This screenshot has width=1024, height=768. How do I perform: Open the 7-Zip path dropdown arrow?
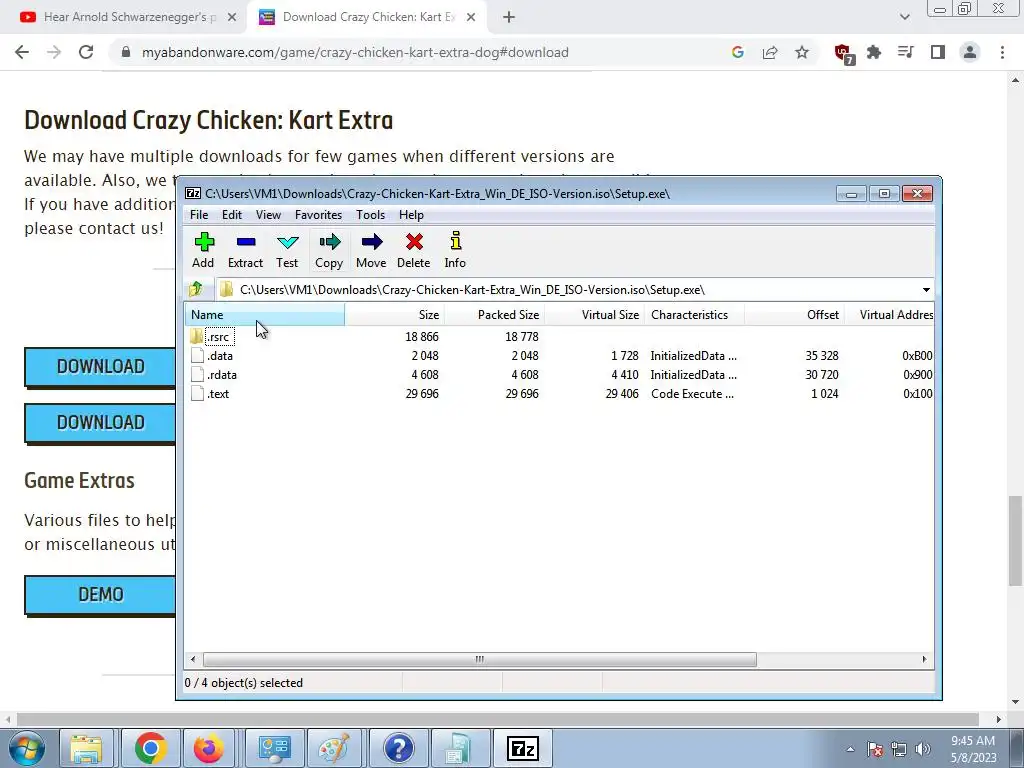coord(926,289)
